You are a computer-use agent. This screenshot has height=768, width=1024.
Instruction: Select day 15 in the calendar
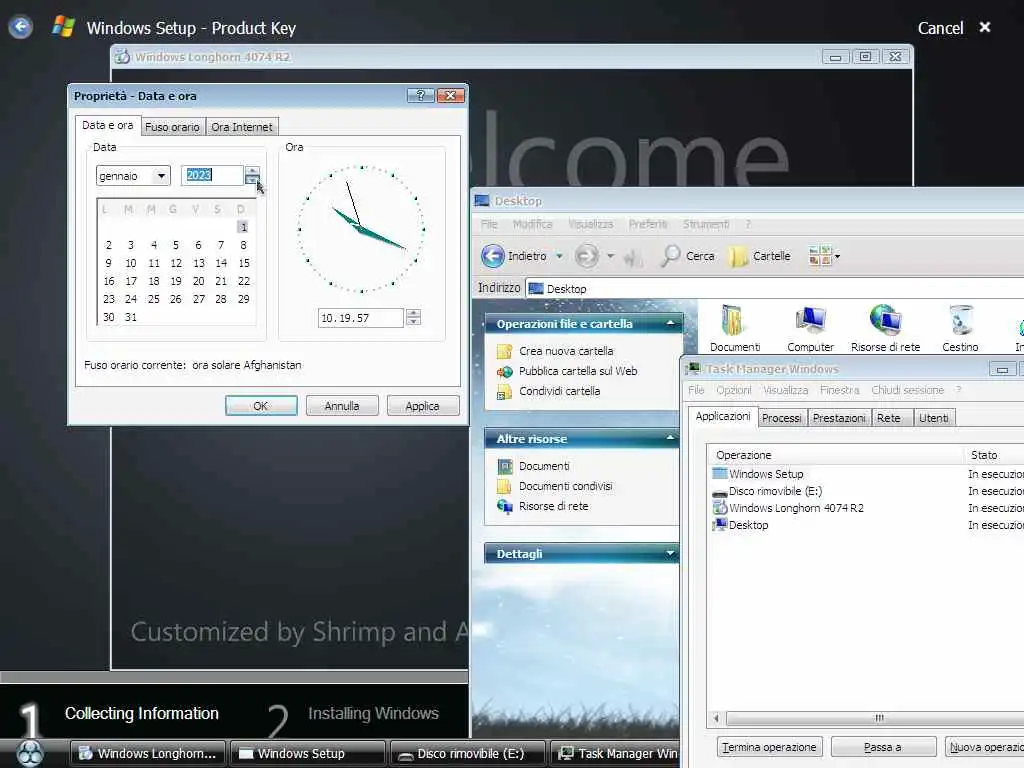point(244,263)
